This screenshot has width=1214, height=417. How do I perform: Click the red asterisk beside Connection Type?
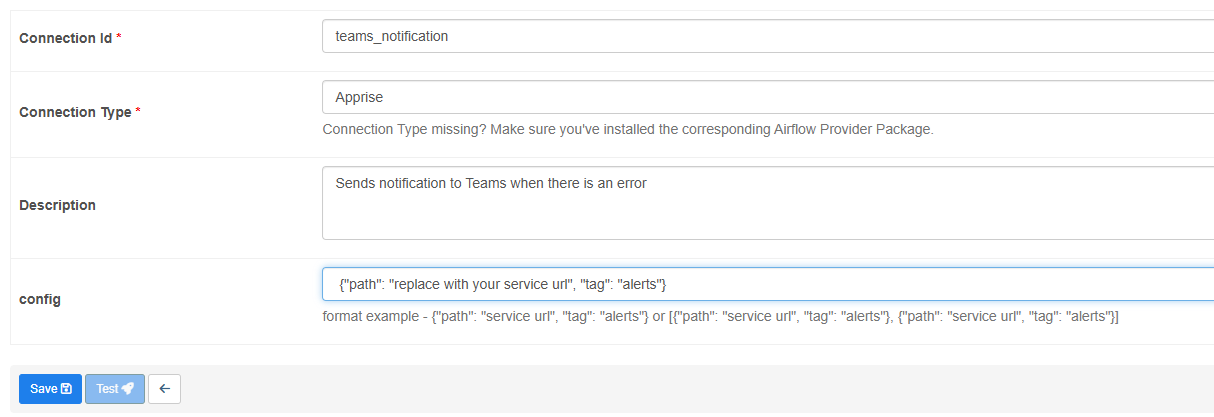click(138, 112)
